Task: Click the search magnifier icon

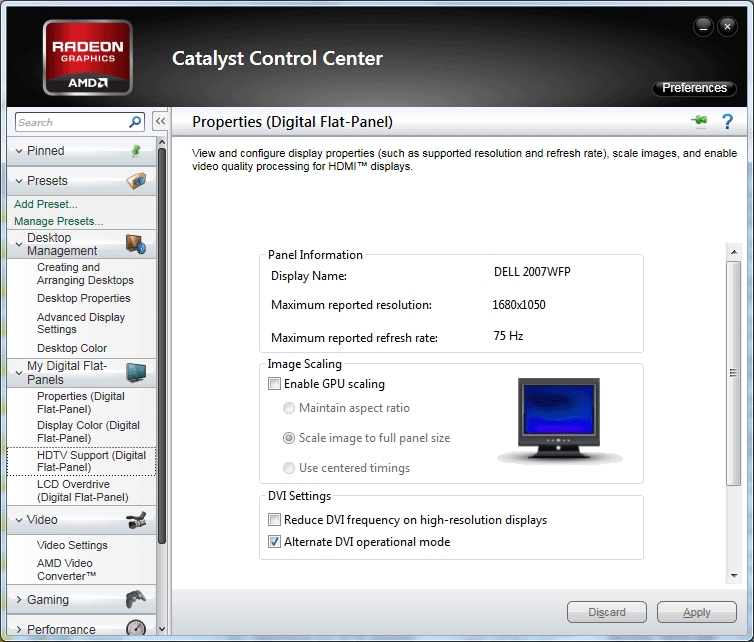Action: click(x=135, y=122)
